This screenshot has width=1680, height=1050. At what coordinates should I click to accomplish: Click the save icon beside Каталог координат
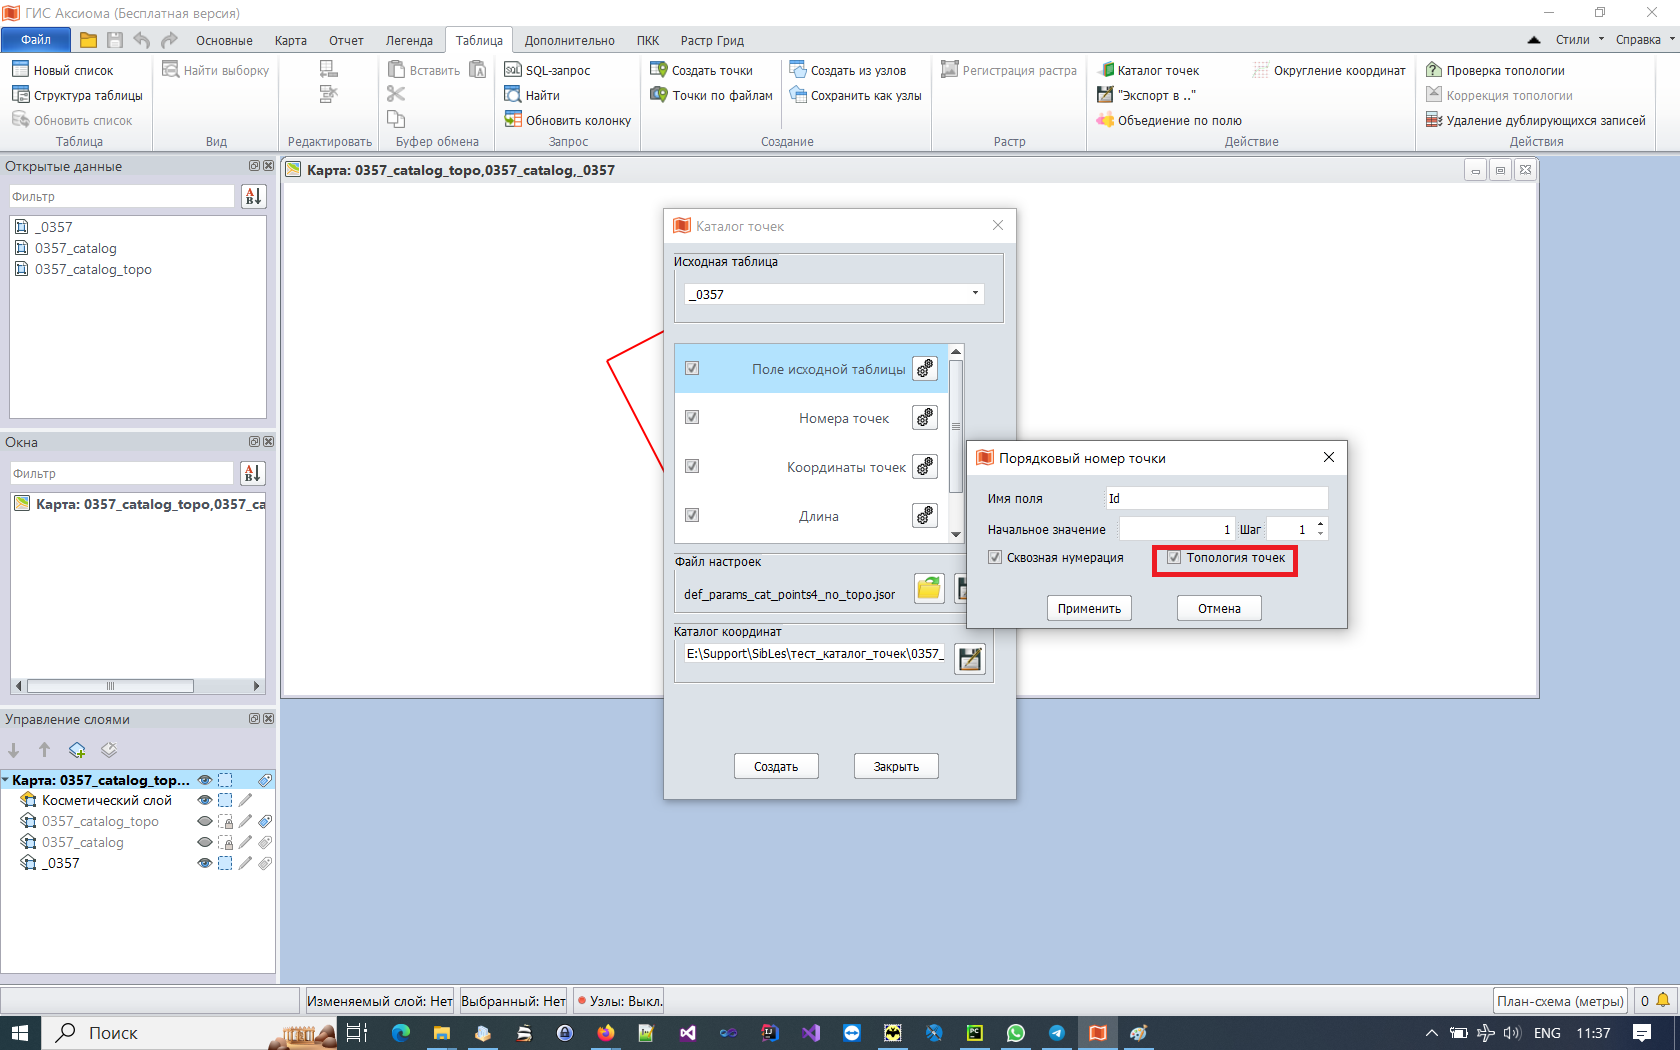click(x=969, y=659)
